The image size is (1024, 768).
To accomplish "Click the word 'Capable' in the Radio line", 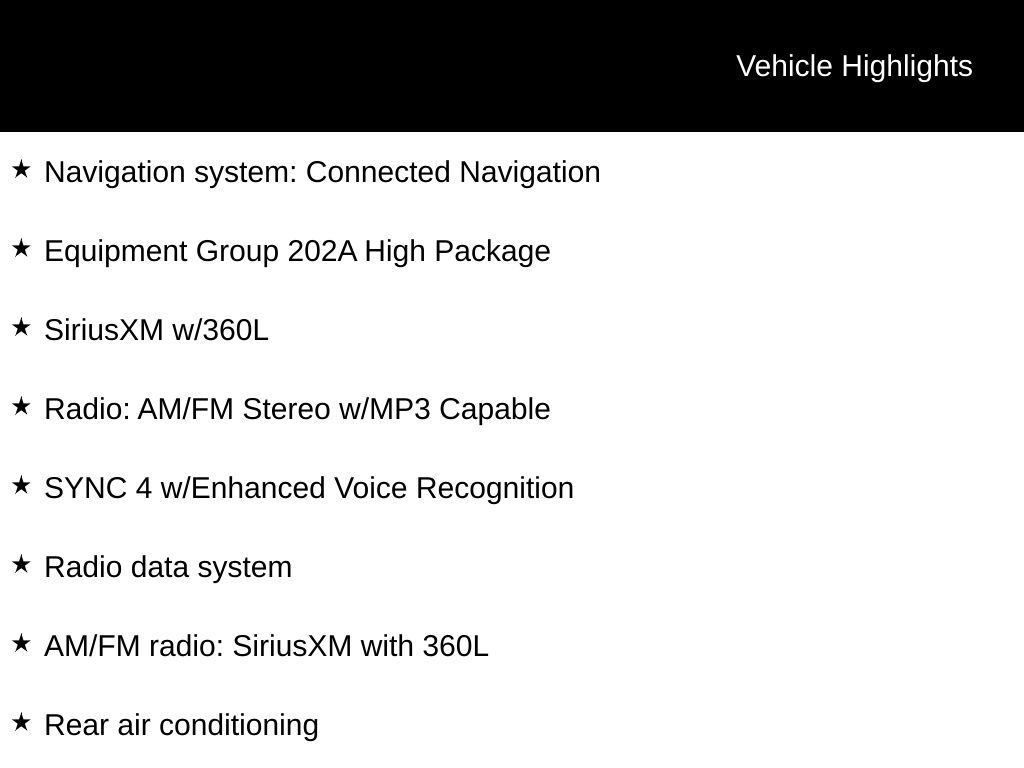I will coord(494,409).
